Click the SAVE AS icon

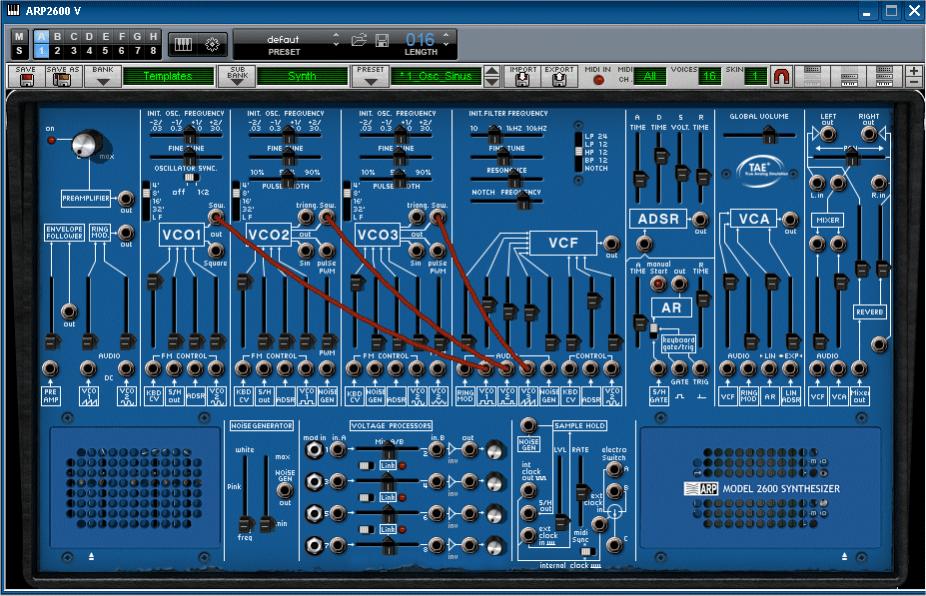(62, 80)
